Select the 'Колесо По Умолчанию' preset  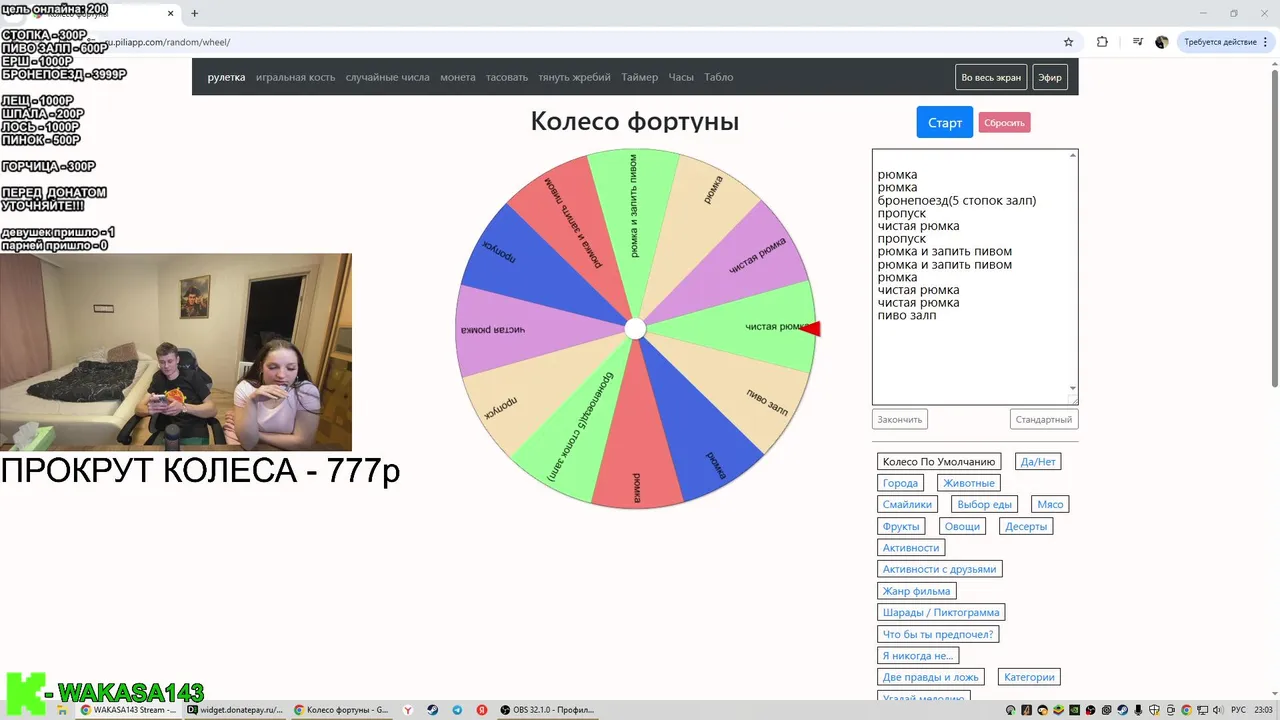click(939, 461)
